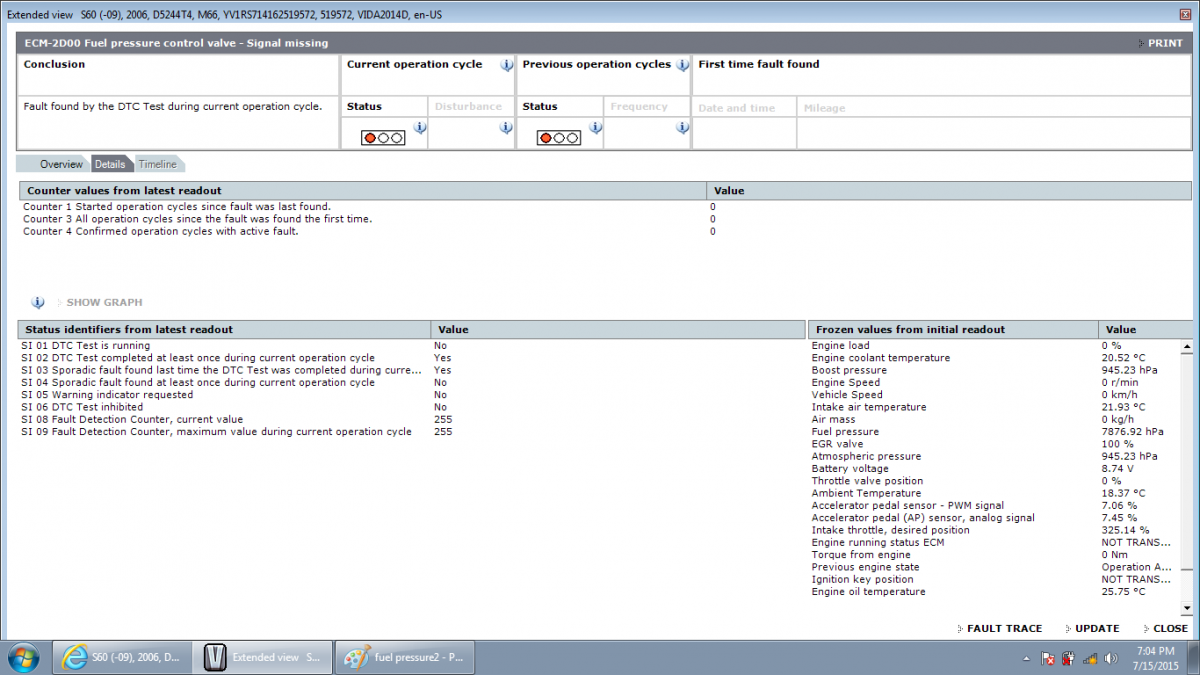The height and width of the screenshot is (675, 1200).
Task: Click the Boost pressure frozen value row
Action: pos(994,370)
